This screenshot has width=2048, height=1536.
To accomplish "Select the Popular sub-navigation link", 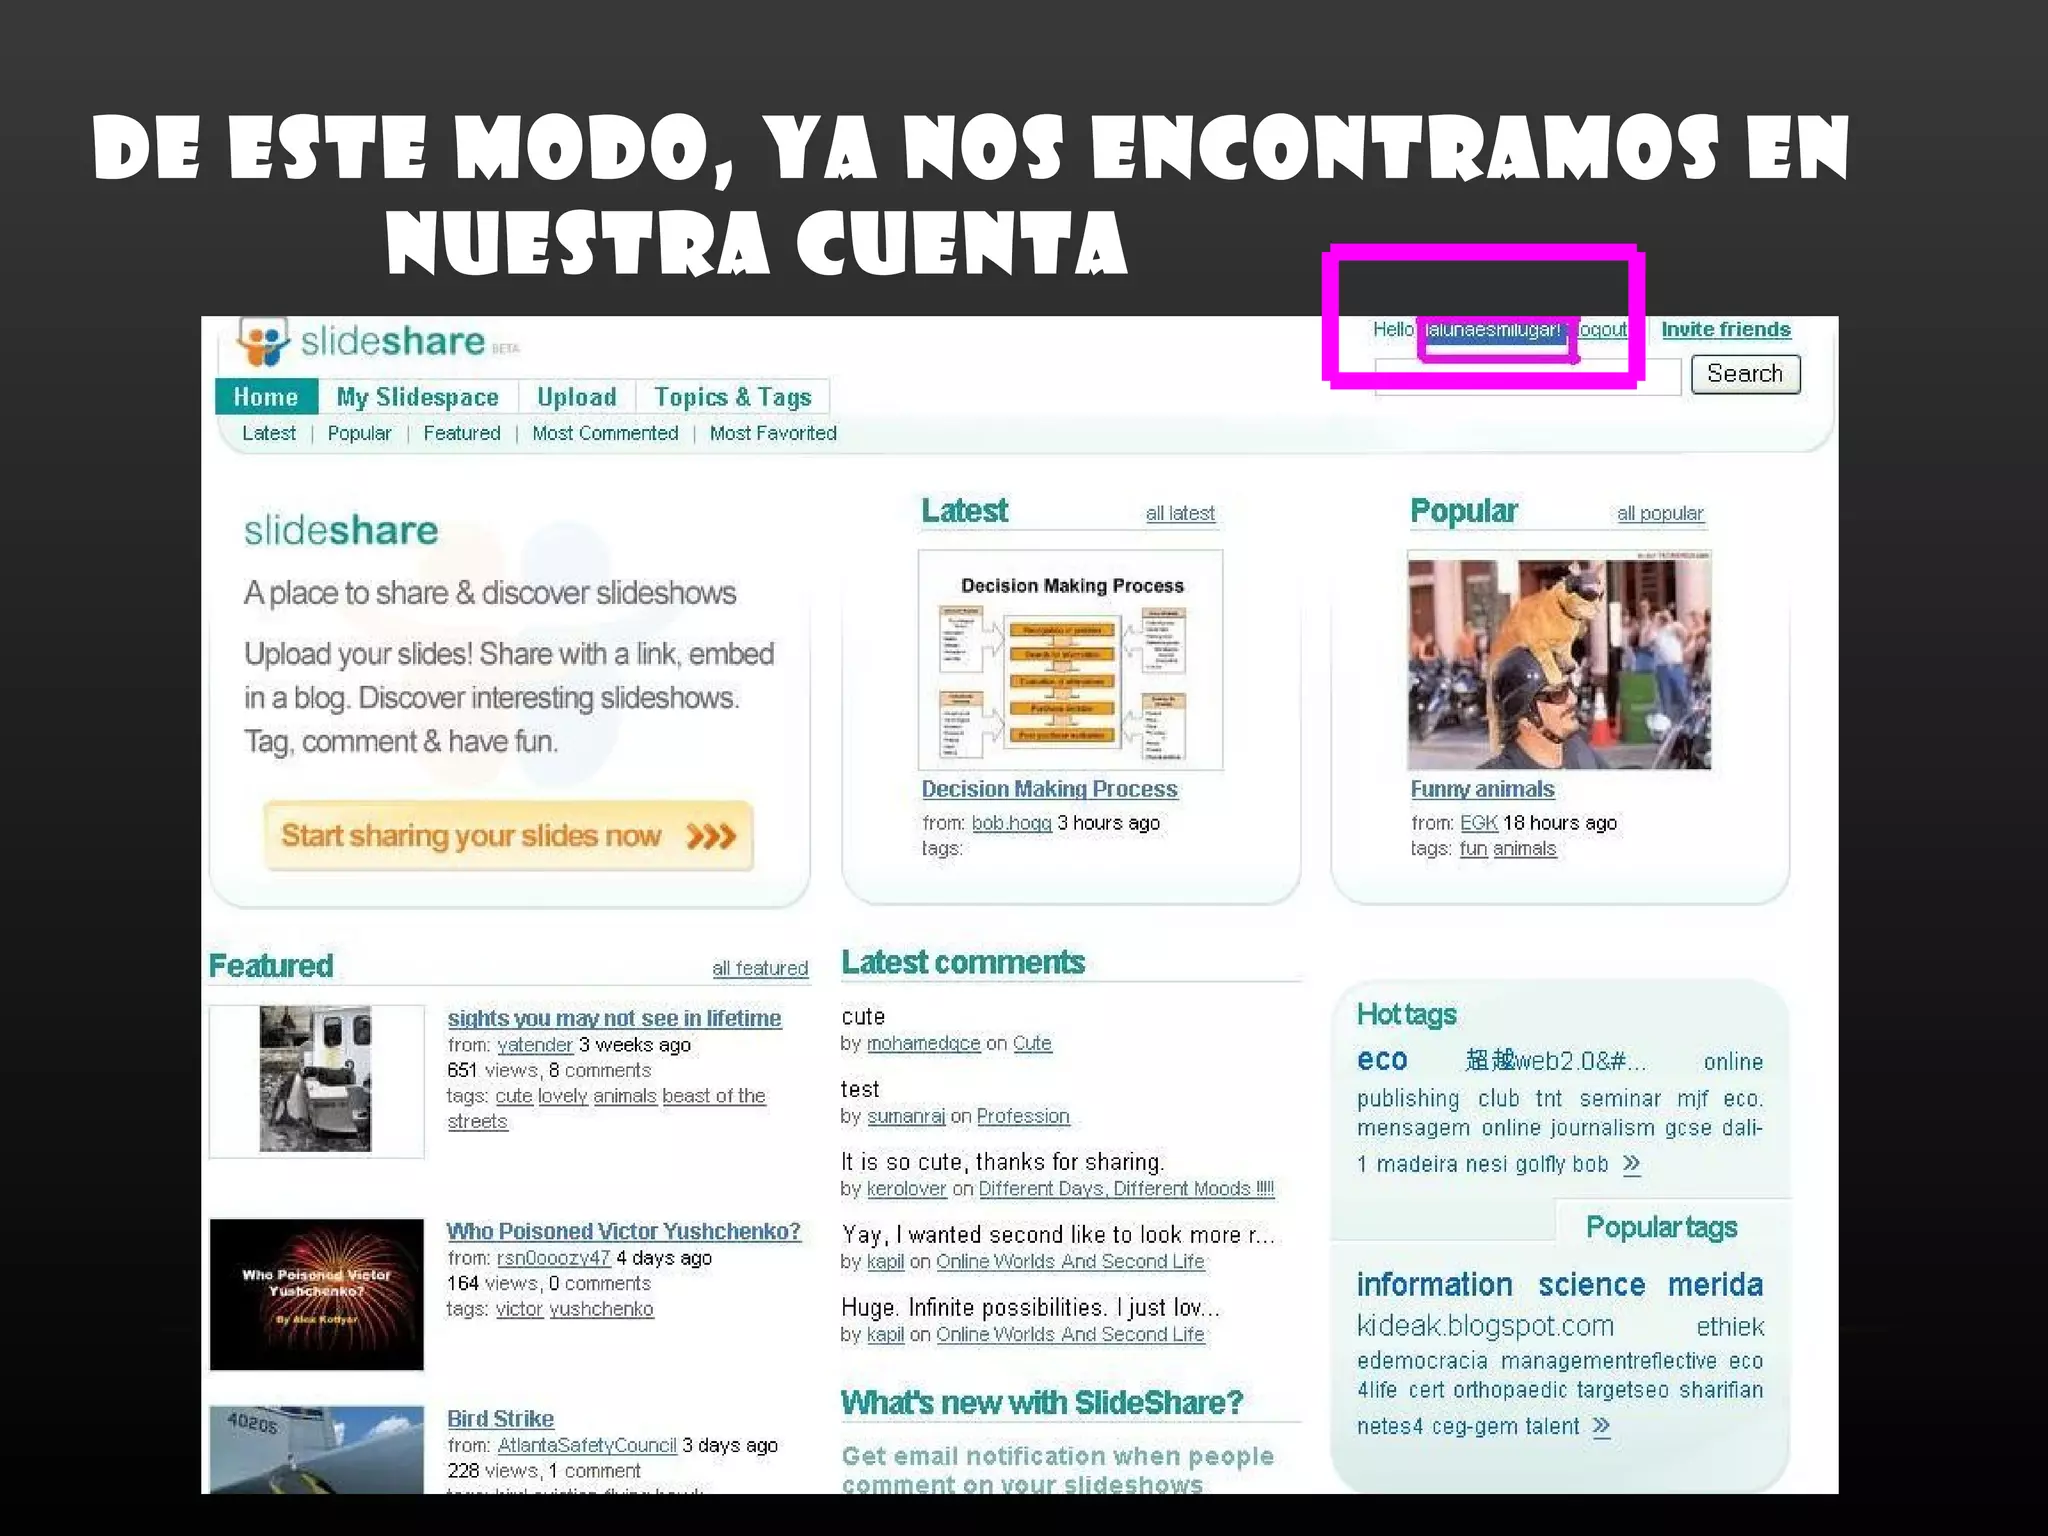I will [359, 433].
